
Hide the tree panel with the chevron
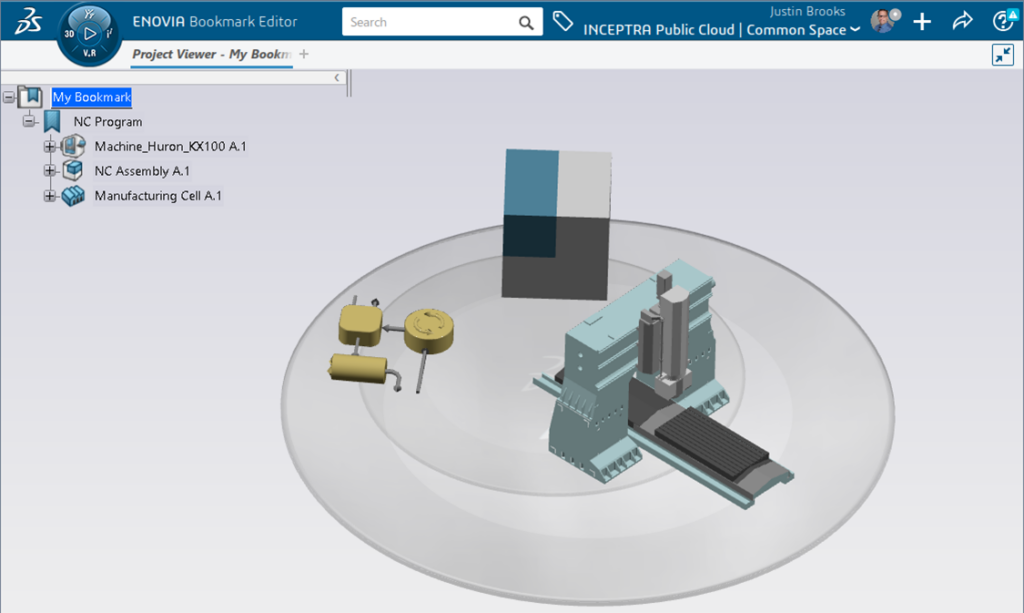(337, 77)
